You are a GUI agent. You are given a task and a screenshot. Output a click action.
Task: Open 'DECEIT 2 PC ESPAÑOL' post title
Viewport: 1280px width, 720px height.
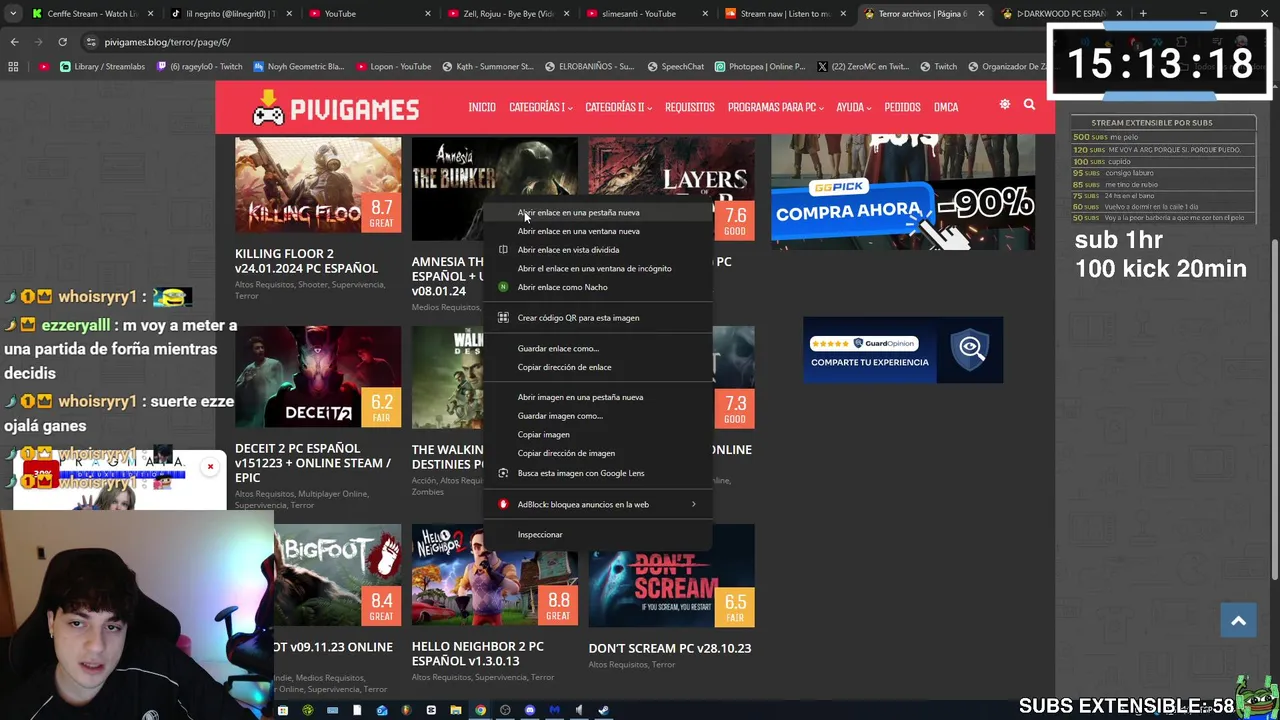pyautogui.click(x=313, y=463)
